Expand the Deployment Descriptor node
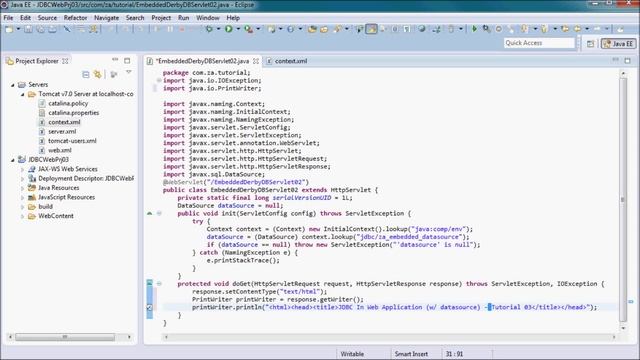Viewport: 640px width, 360px height. 23,179
